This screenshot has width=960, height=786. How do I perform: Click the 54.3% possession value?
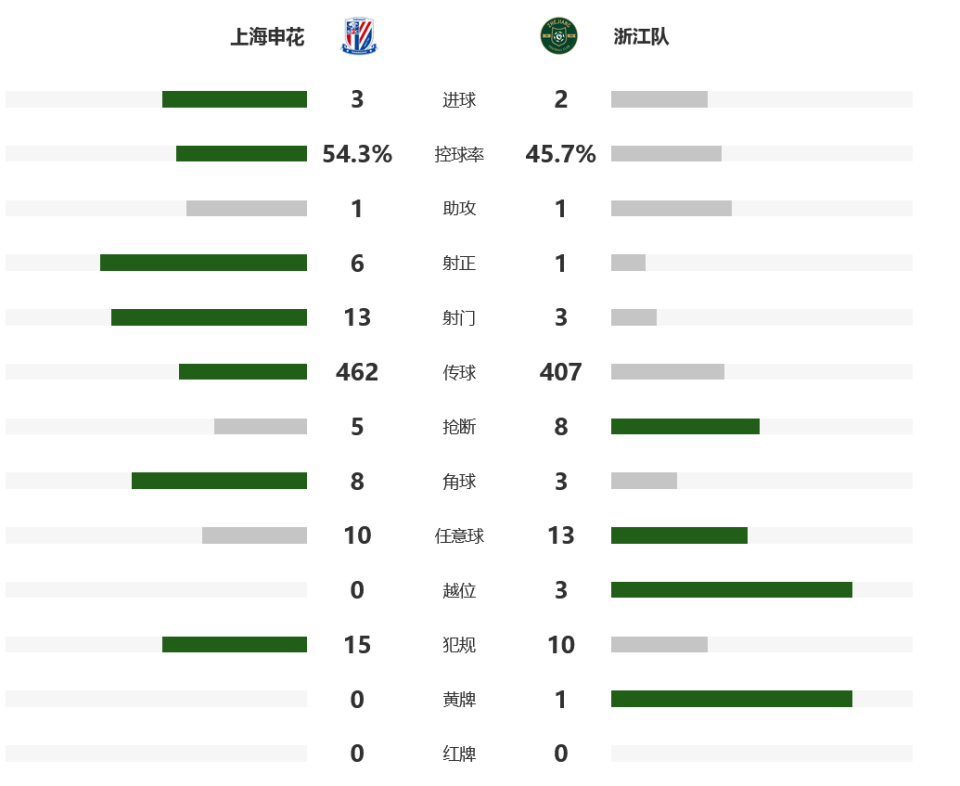tap(357, 154)
